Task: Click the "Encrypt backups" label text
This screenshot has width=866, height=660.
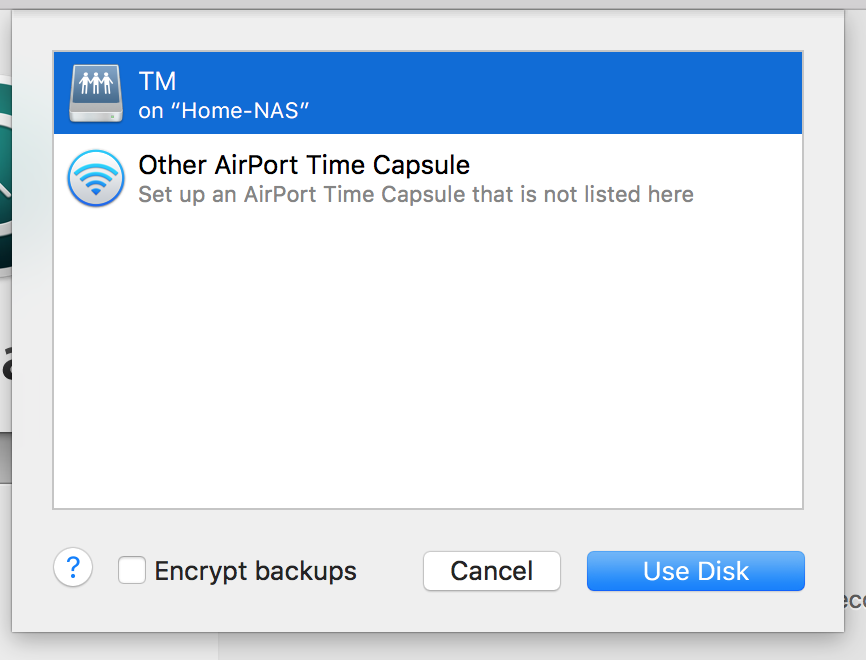Action: point(255,571)
